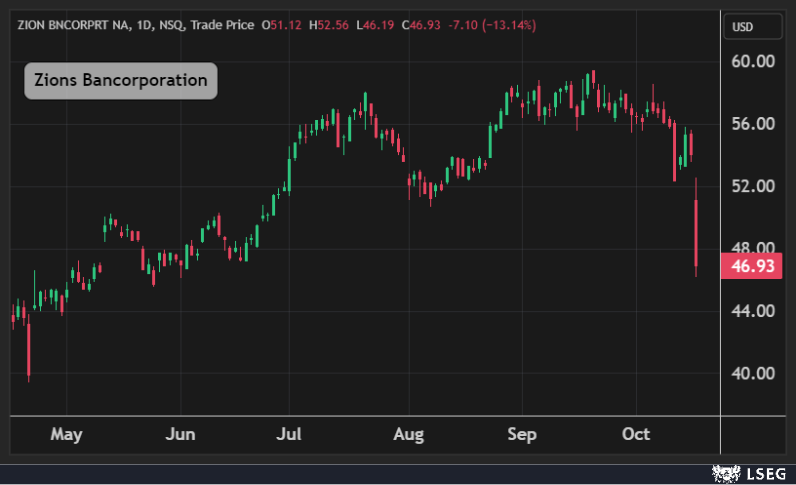Viewport: 796px width, 485px height.
Task: Click the Jul label on time axis
Action: click(288, 434)
